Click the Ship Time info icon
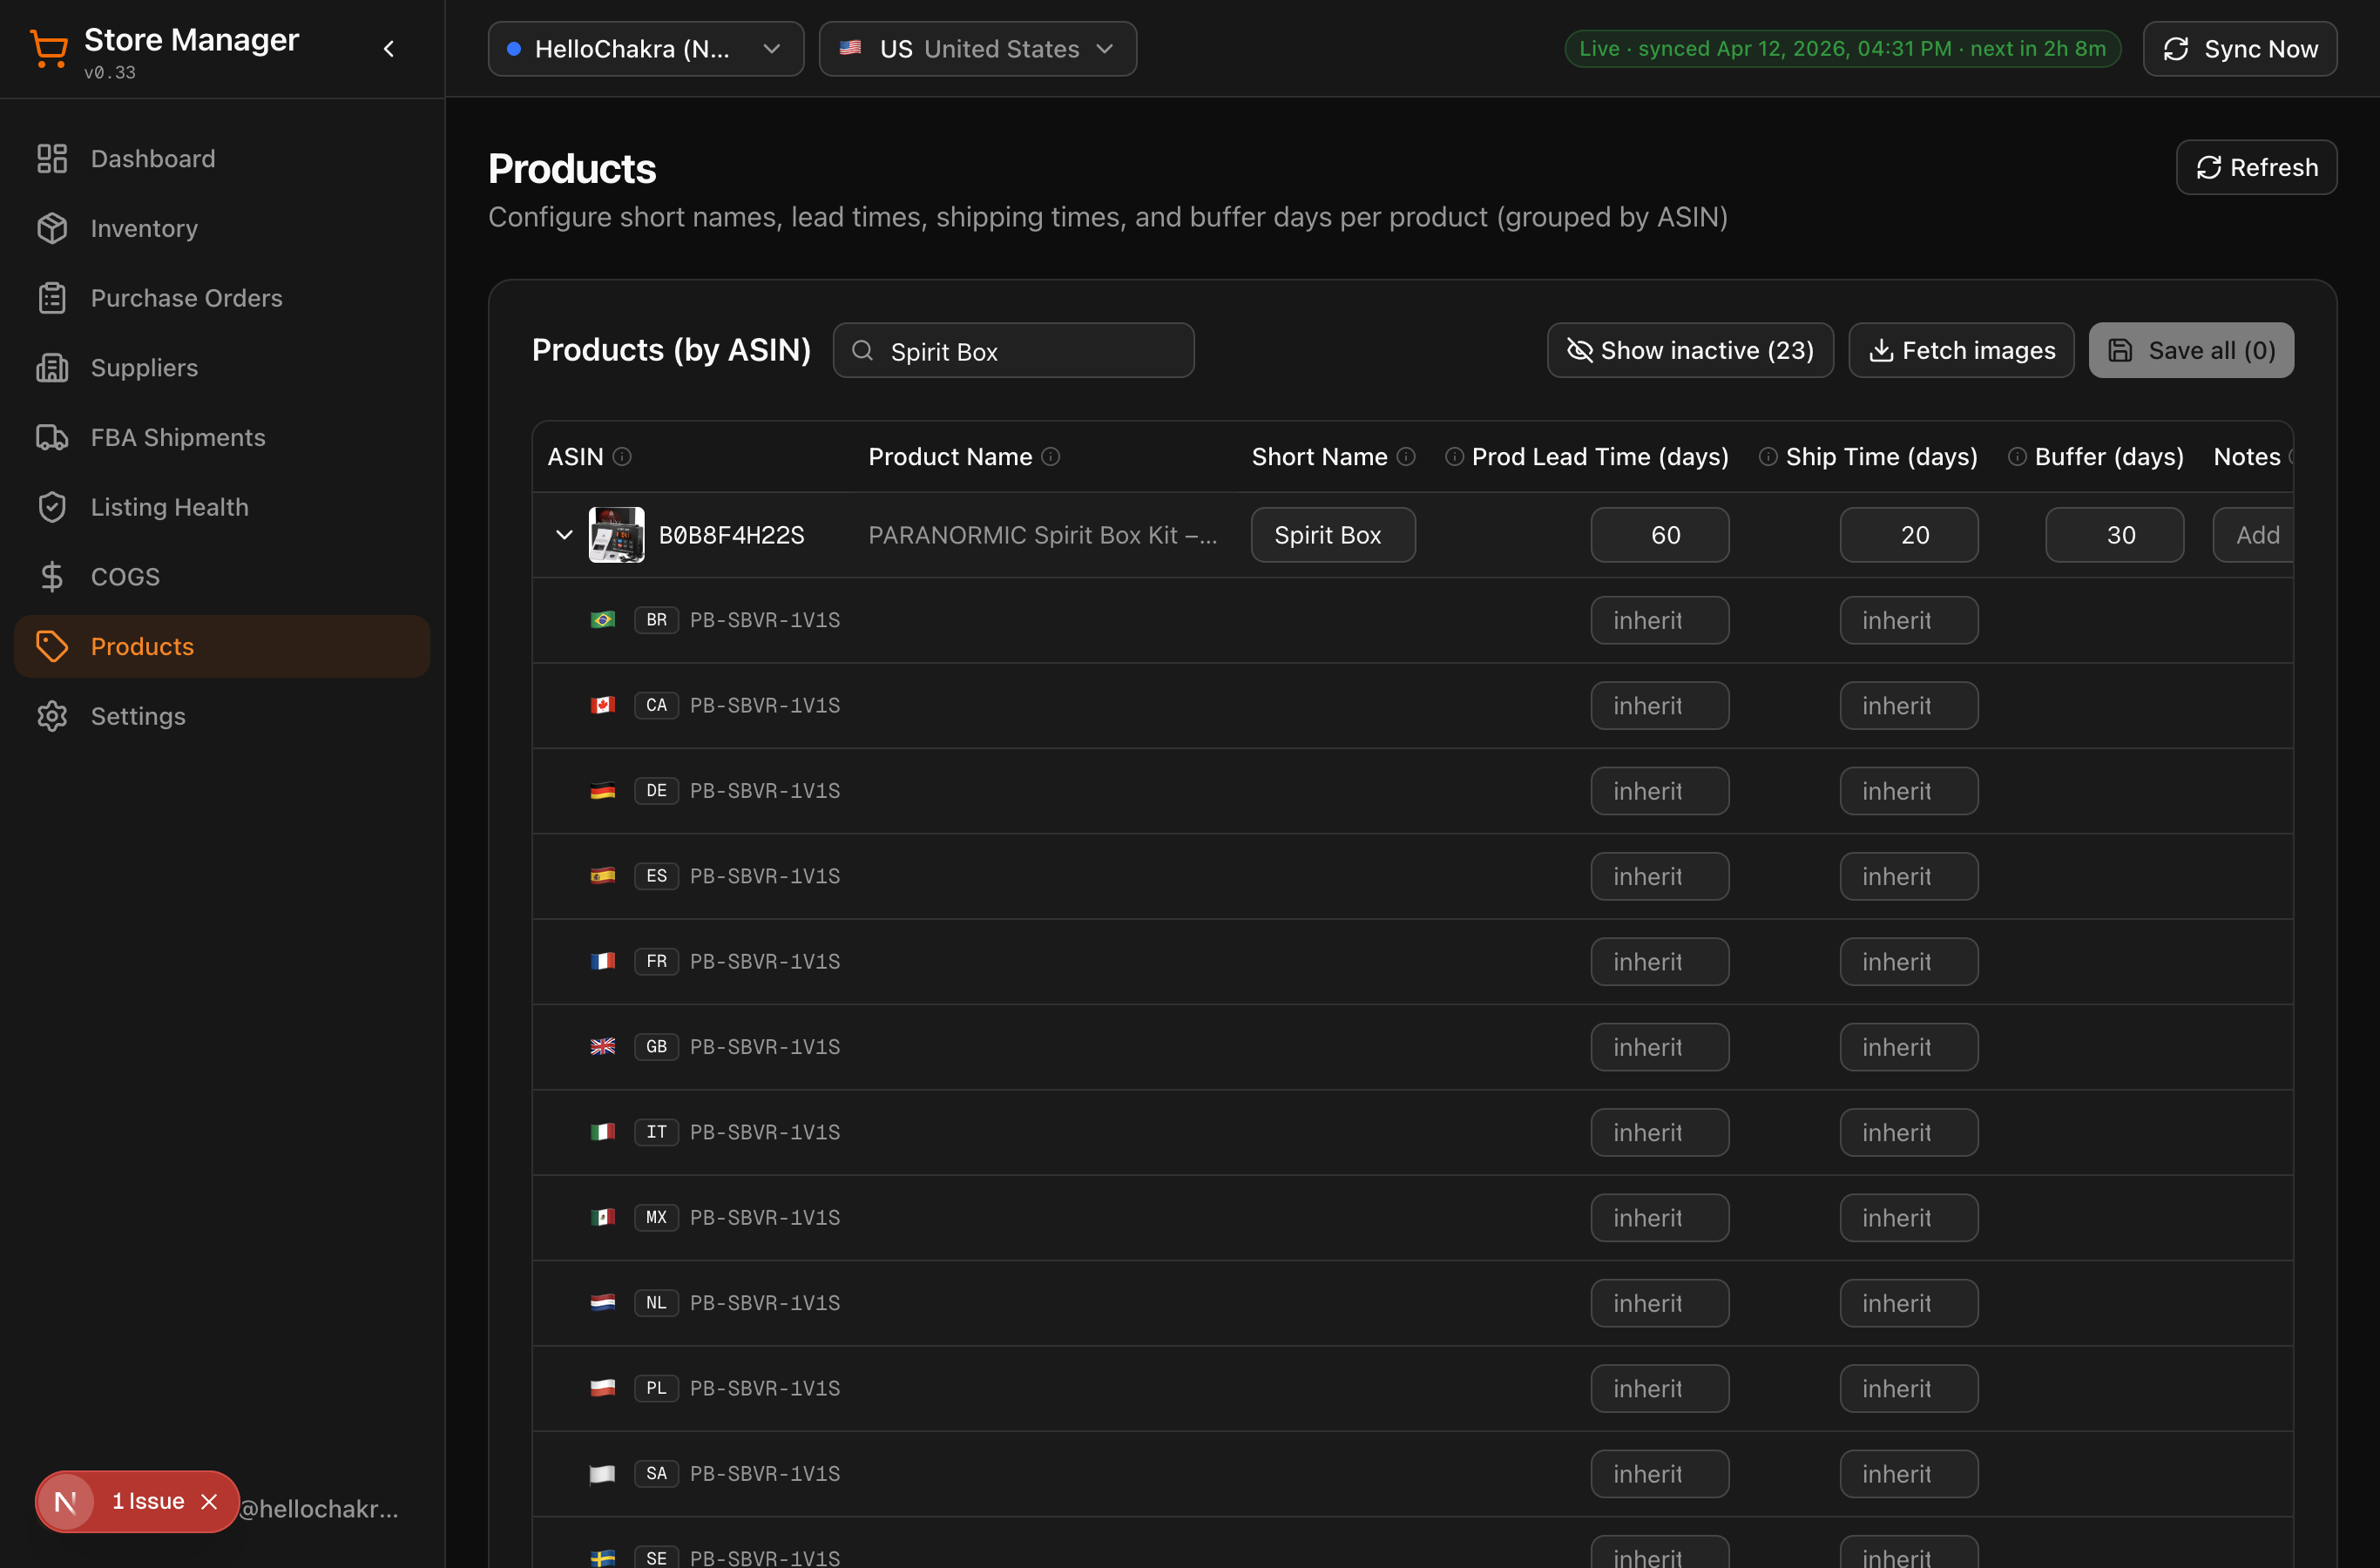 point(1768,456)
